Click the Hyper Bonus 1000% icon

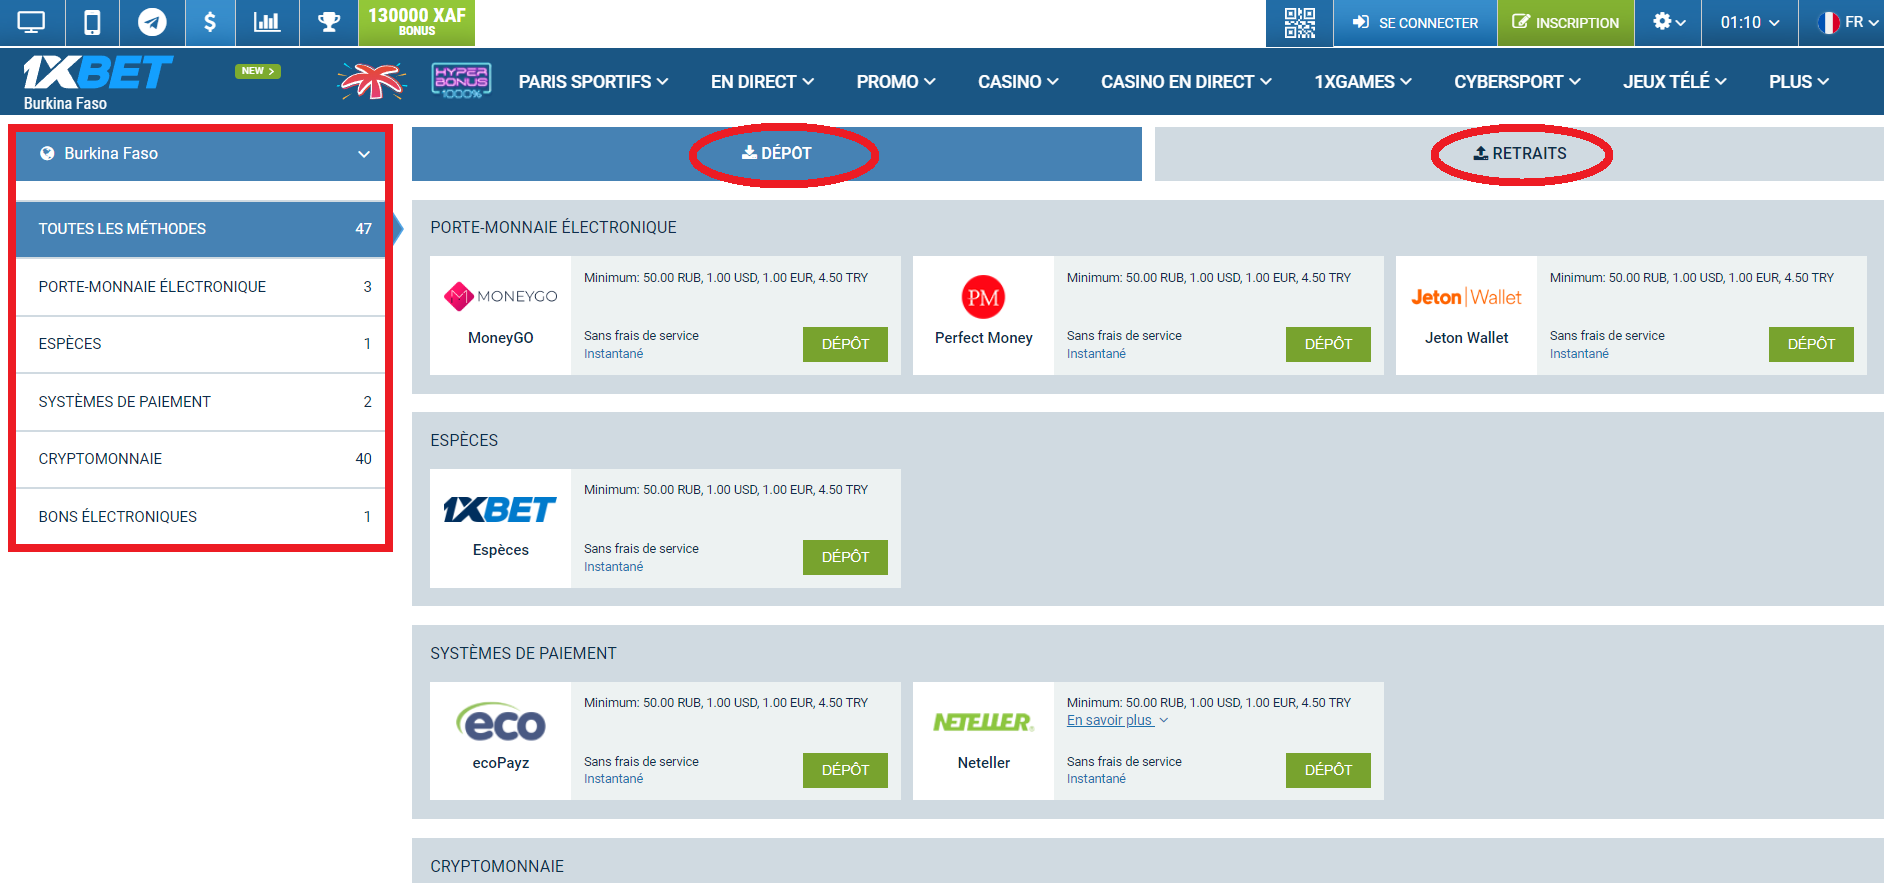461,81
